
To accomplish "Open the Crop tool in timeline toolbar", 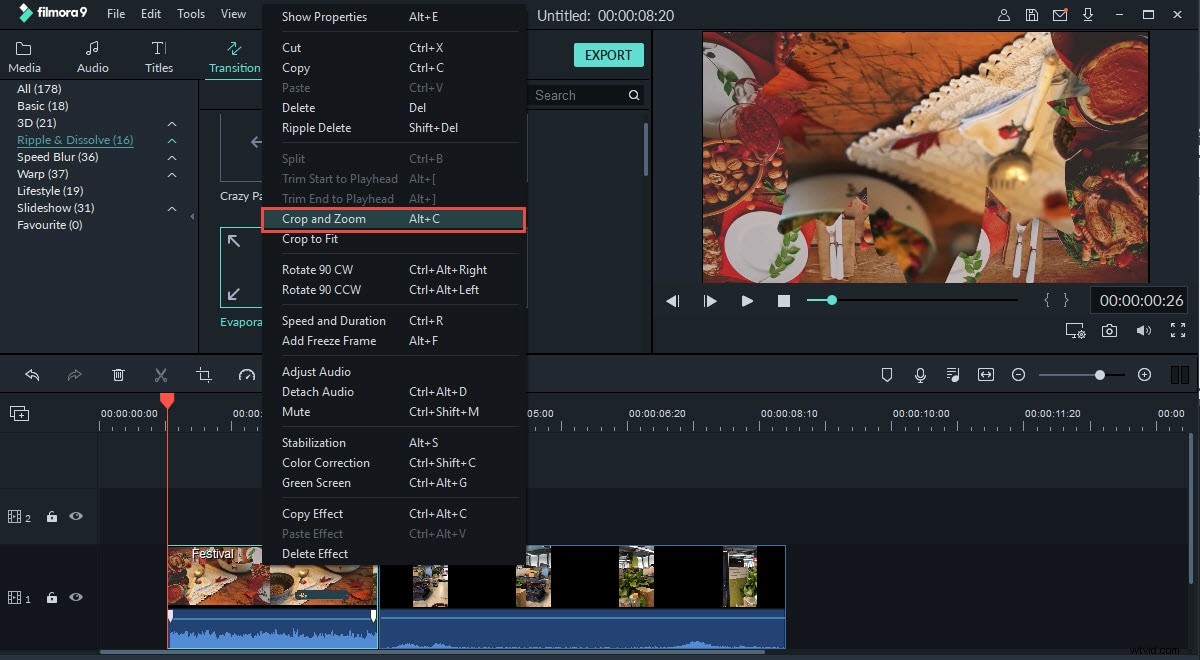I will coord(204,374).
